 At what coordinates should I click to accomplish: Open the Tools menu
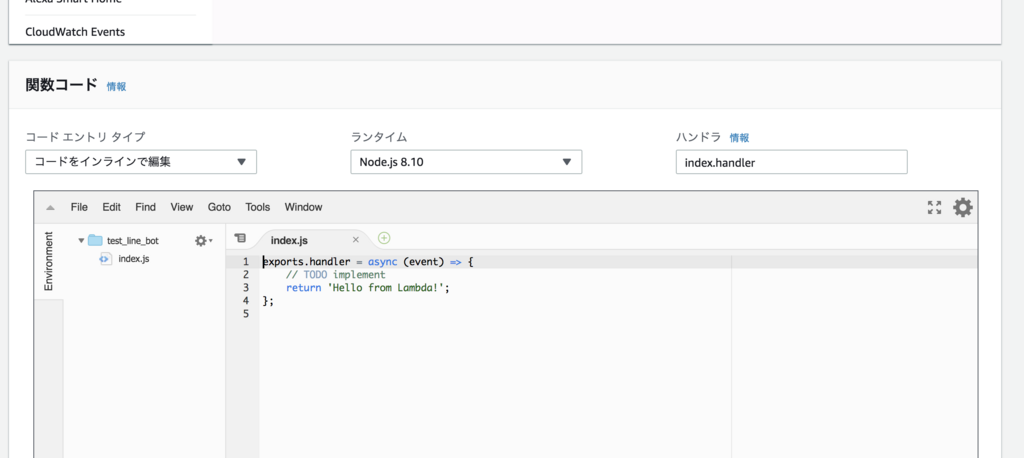(x=258, y=207)
